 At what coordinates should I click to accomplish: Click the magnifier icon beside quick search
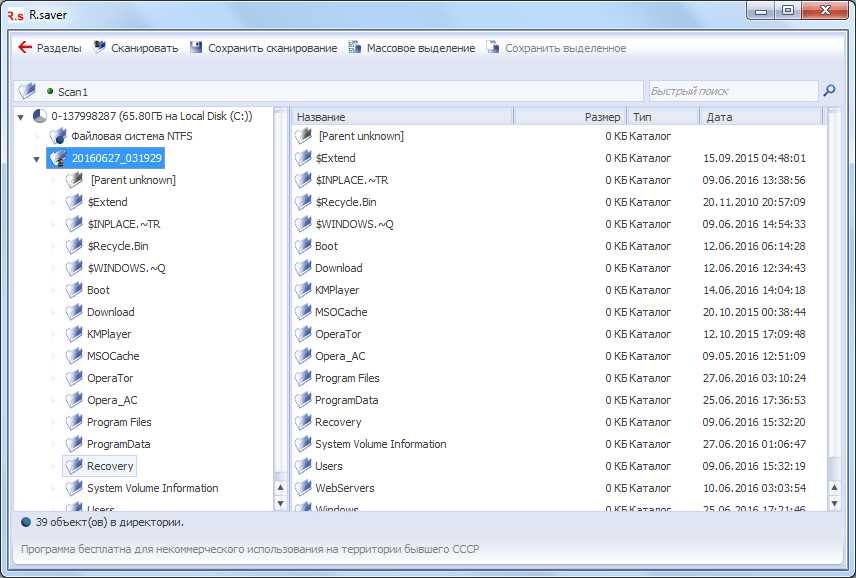pos(828,91)
